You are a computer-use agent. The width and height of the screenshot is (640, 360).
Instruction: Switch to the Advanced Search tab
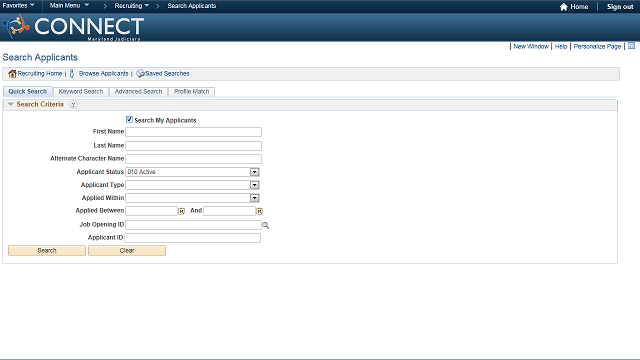click(x=138, y=91)
